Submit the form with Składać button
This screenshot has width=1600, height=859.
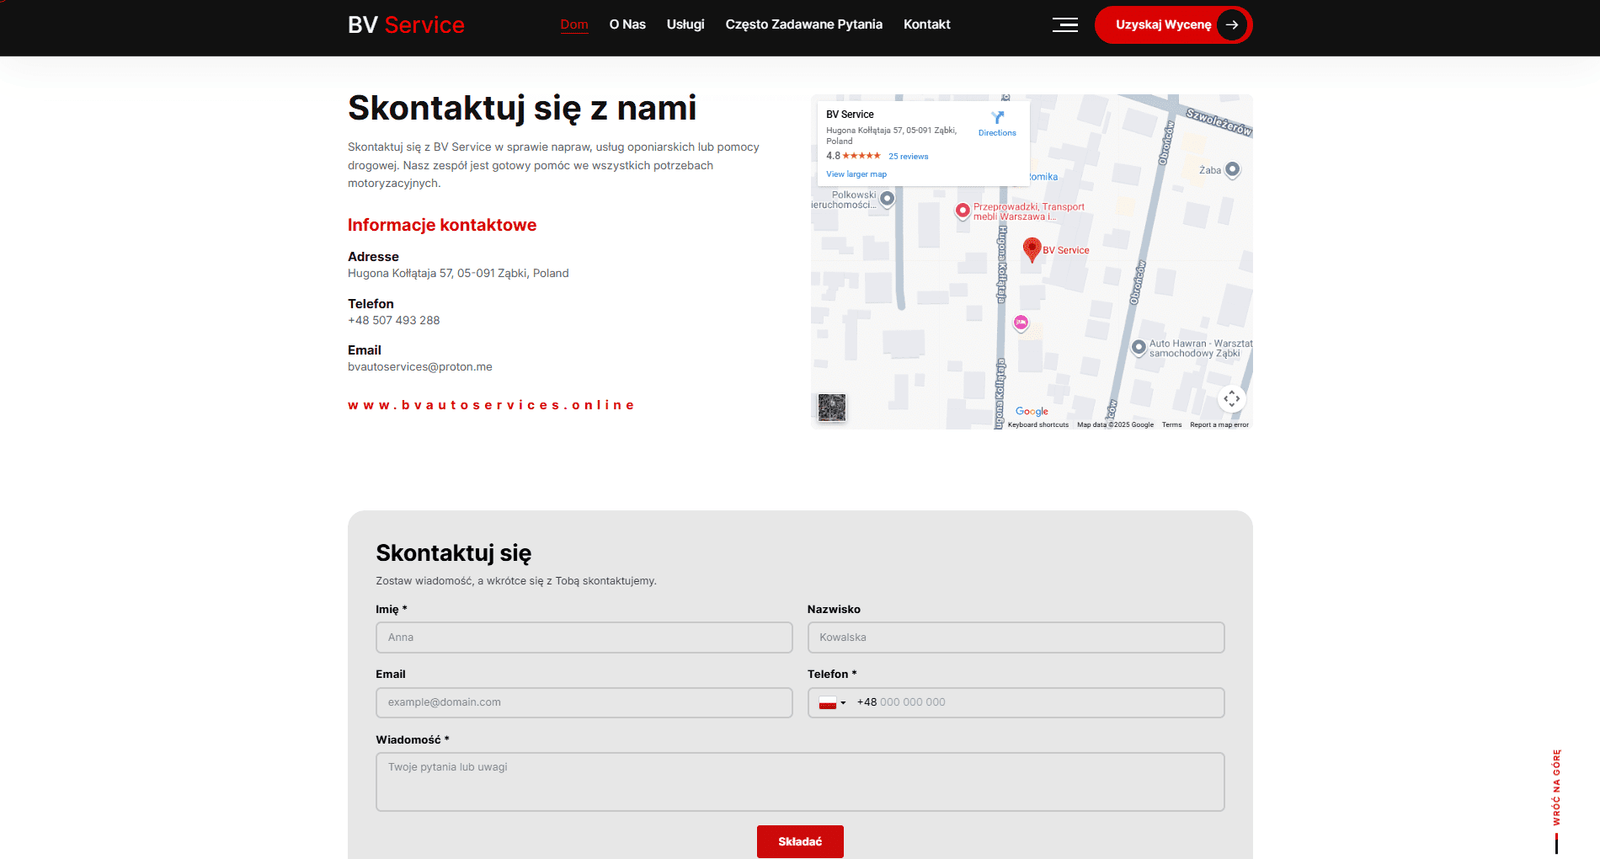[x=799, y=841]
